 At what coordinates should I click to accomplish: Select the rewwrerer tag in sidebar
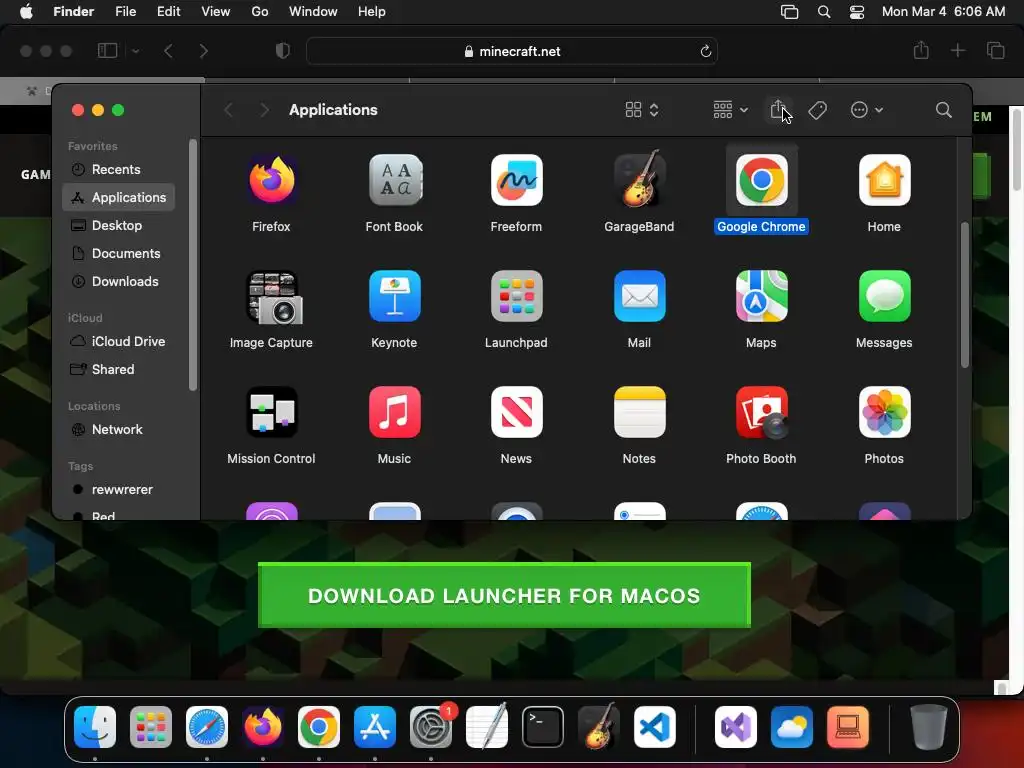118,490
